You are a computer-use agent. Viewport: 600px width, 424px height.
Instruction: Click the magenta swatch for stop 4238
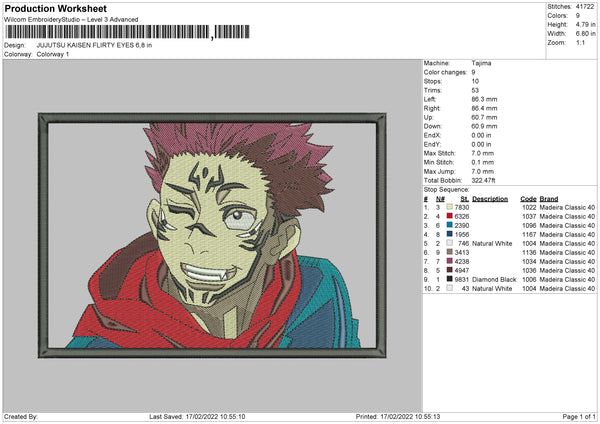(449, 261)
